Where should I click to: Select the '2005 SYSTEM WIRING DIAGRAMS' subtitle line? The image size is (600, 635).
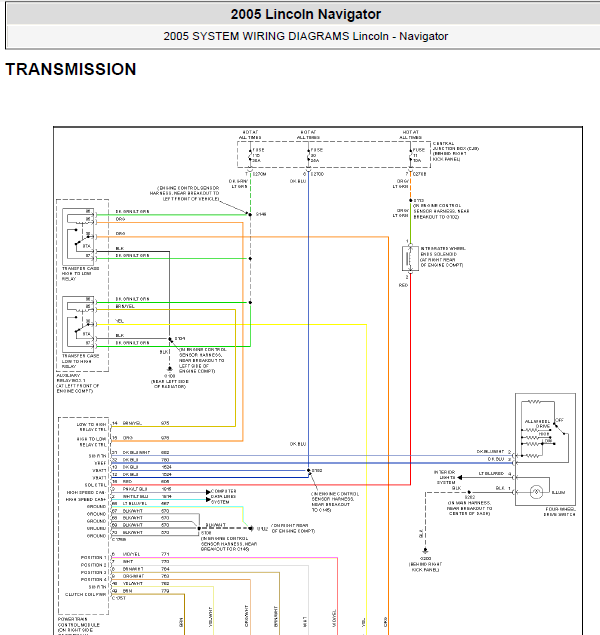click(306, 36)
